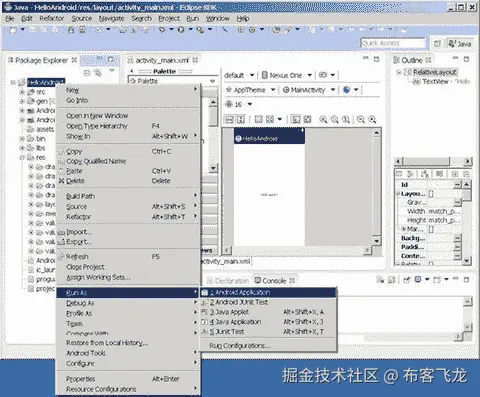Open the Refactor menu in menu bar
The image size is (480, 397).
pos(51,19)
